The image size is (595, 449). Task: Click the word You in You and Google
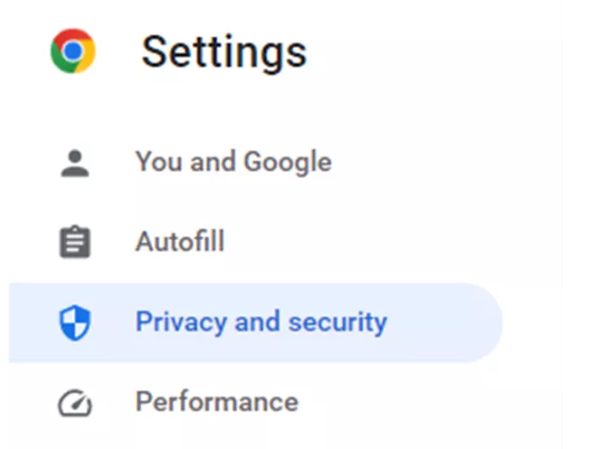(x=159, y=162)
